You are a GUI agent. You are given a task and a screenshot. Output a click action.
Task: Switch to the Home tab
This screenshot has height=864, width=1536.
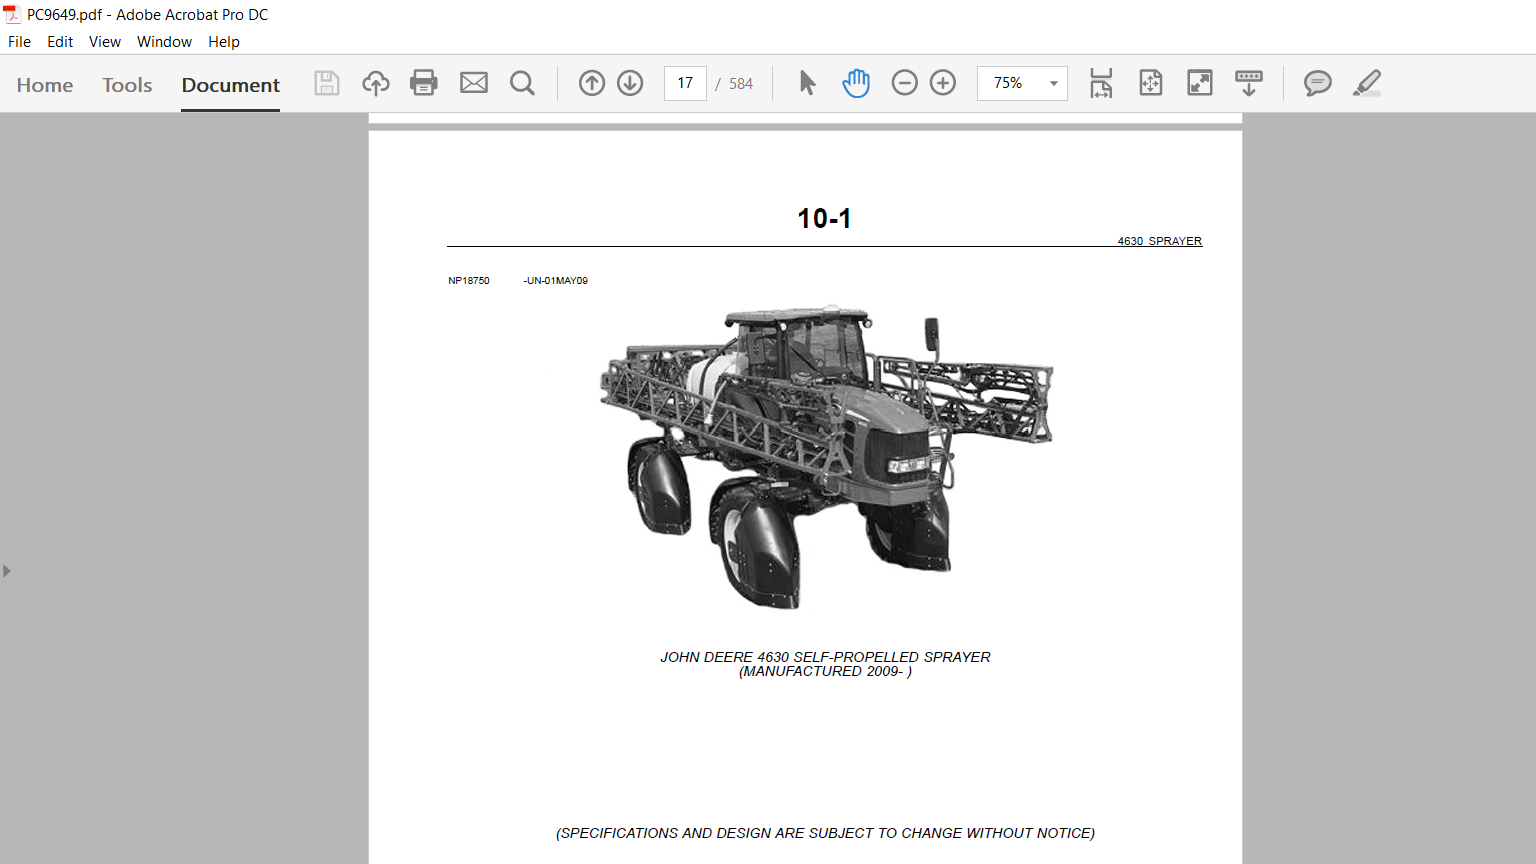[x=45, y=85]
